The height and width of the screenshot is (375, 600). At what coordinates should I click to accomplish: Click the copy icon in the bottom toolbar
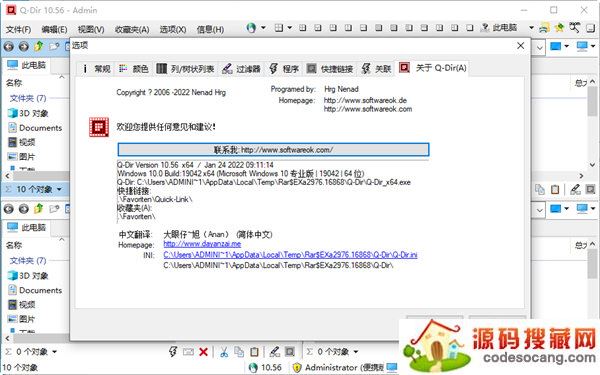pos(239,352)
